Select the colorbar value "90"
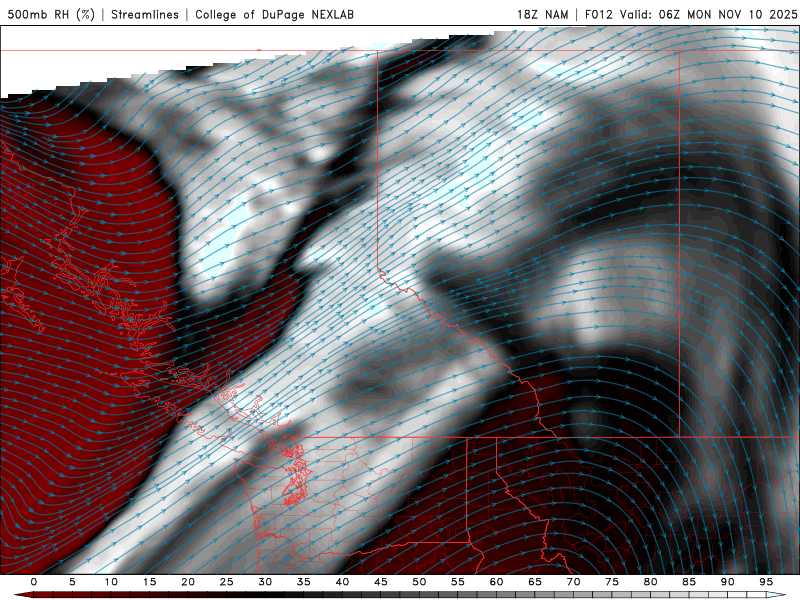 point(727,582)
